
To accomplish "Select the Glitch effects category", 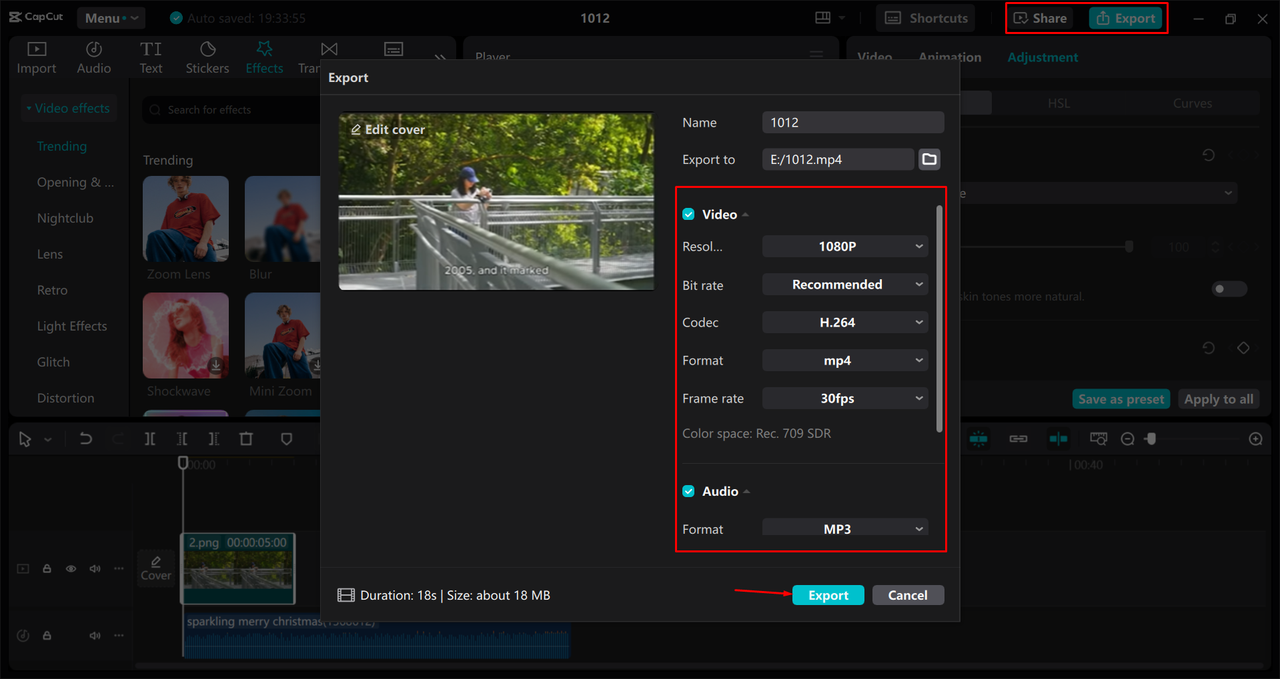I will (53, 362).
